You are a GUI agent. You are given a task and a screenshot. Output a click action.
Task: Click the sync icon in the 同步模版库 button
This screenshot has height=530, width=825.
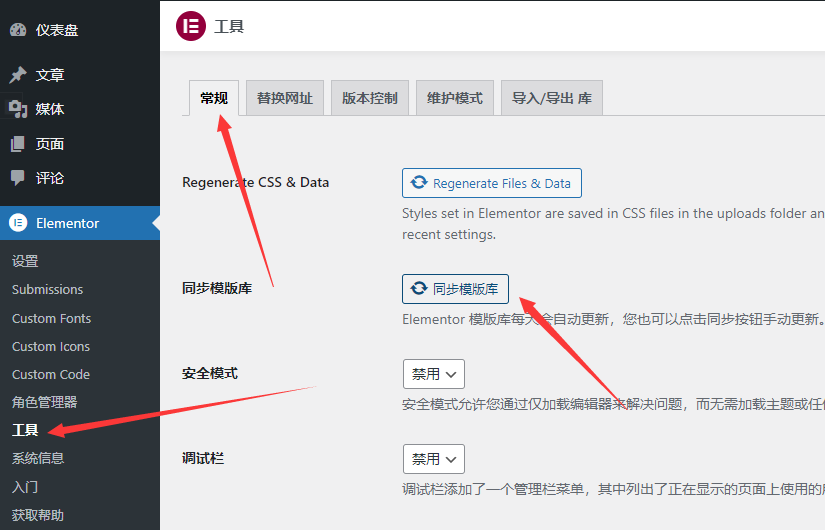tap(419, 288)
